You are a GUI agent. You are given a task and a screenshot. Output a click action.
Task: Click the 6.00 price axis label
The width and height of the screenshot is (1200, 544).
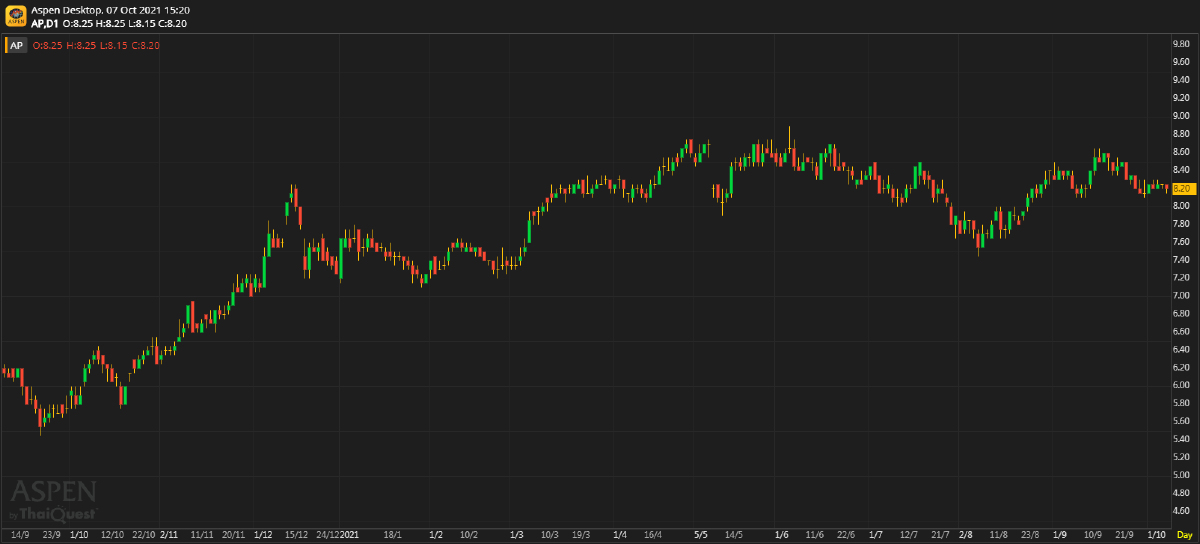pos(1181,386)
